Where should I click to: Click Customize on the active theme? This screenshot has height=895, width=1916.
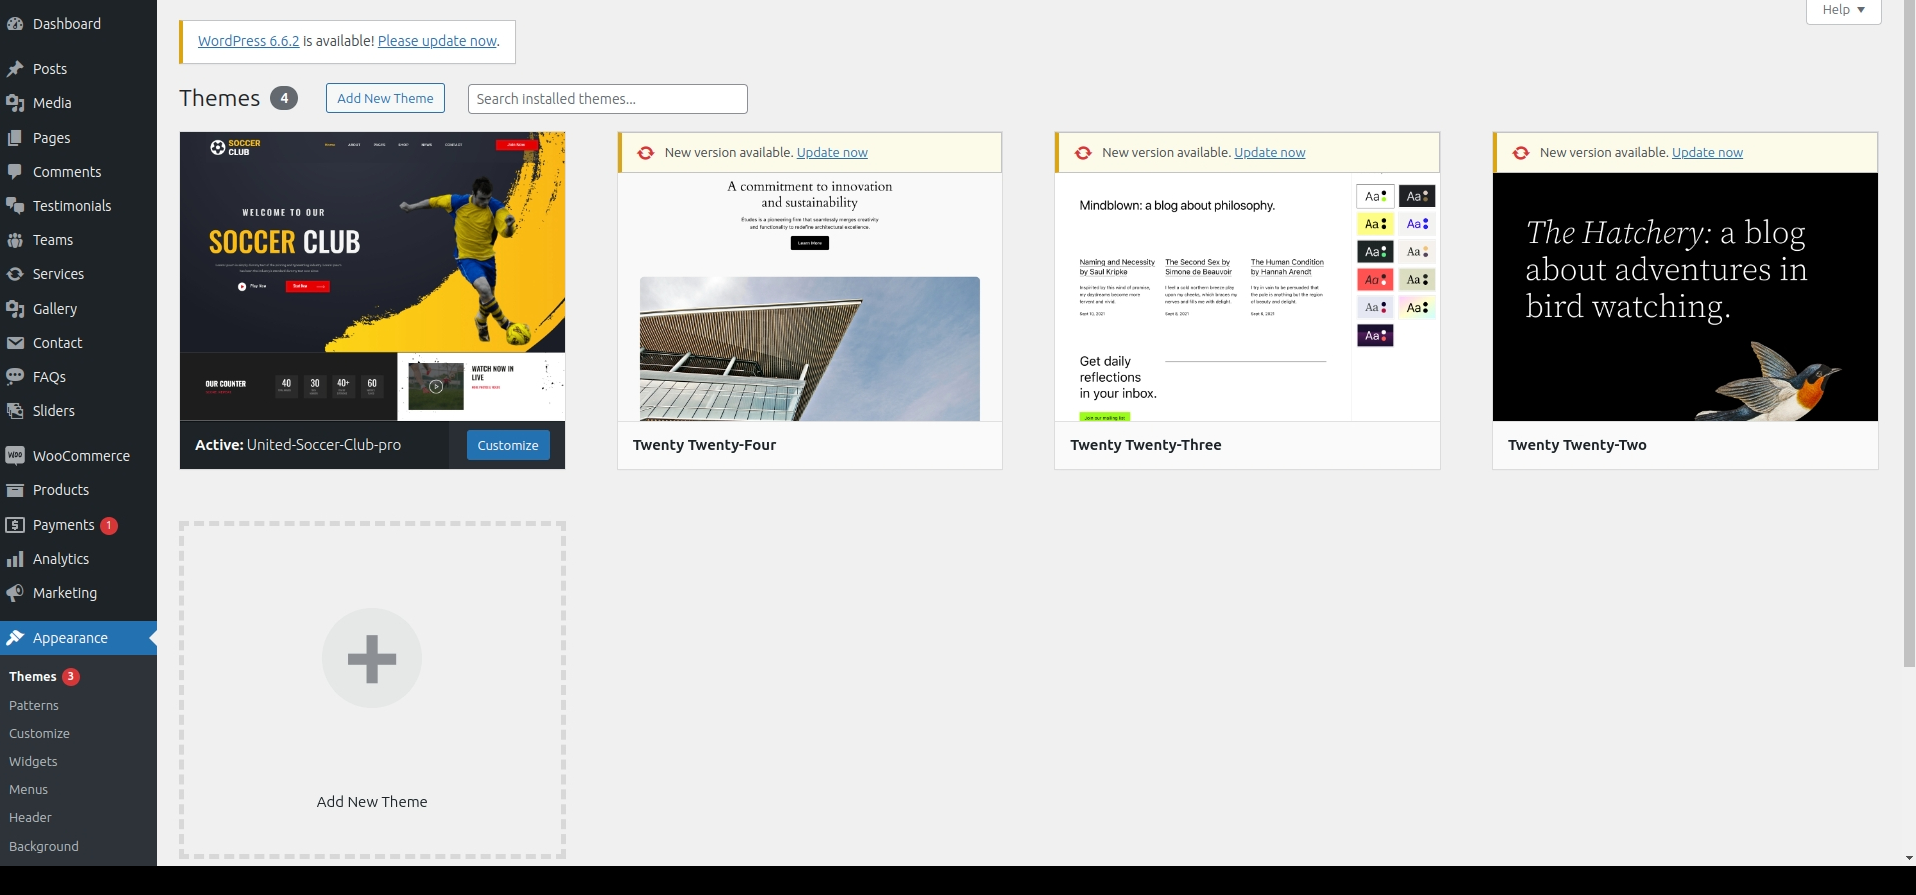(x=508, y=445)
